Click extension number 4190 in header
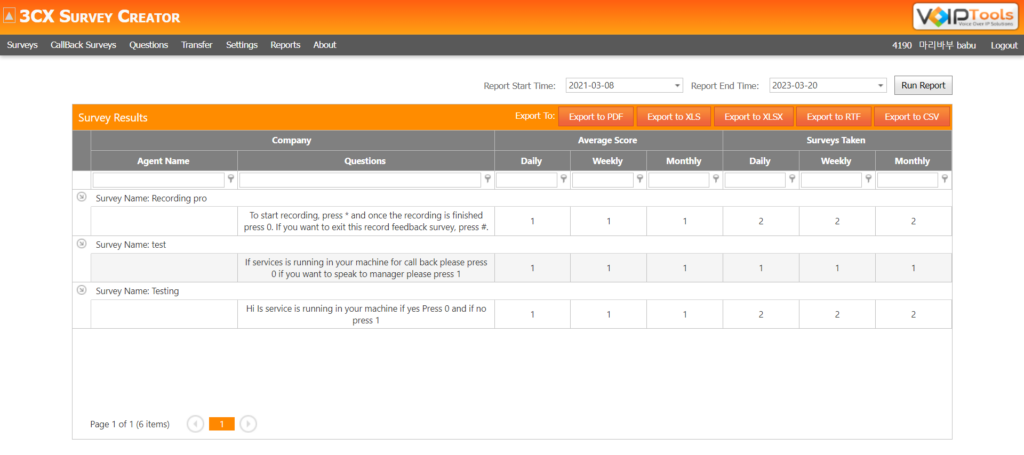The width and height of the screenshot is (1024, 455). coord(902,46)
